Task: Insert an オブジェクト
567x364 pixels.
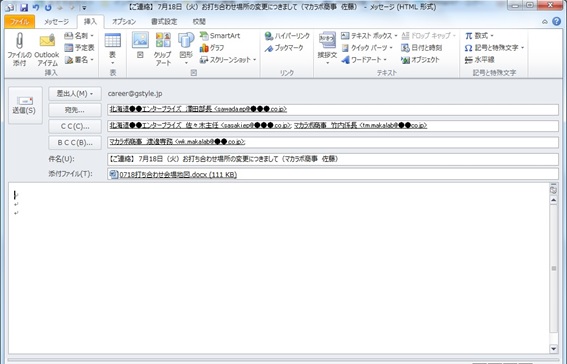Action: click(x=420, y=60)
